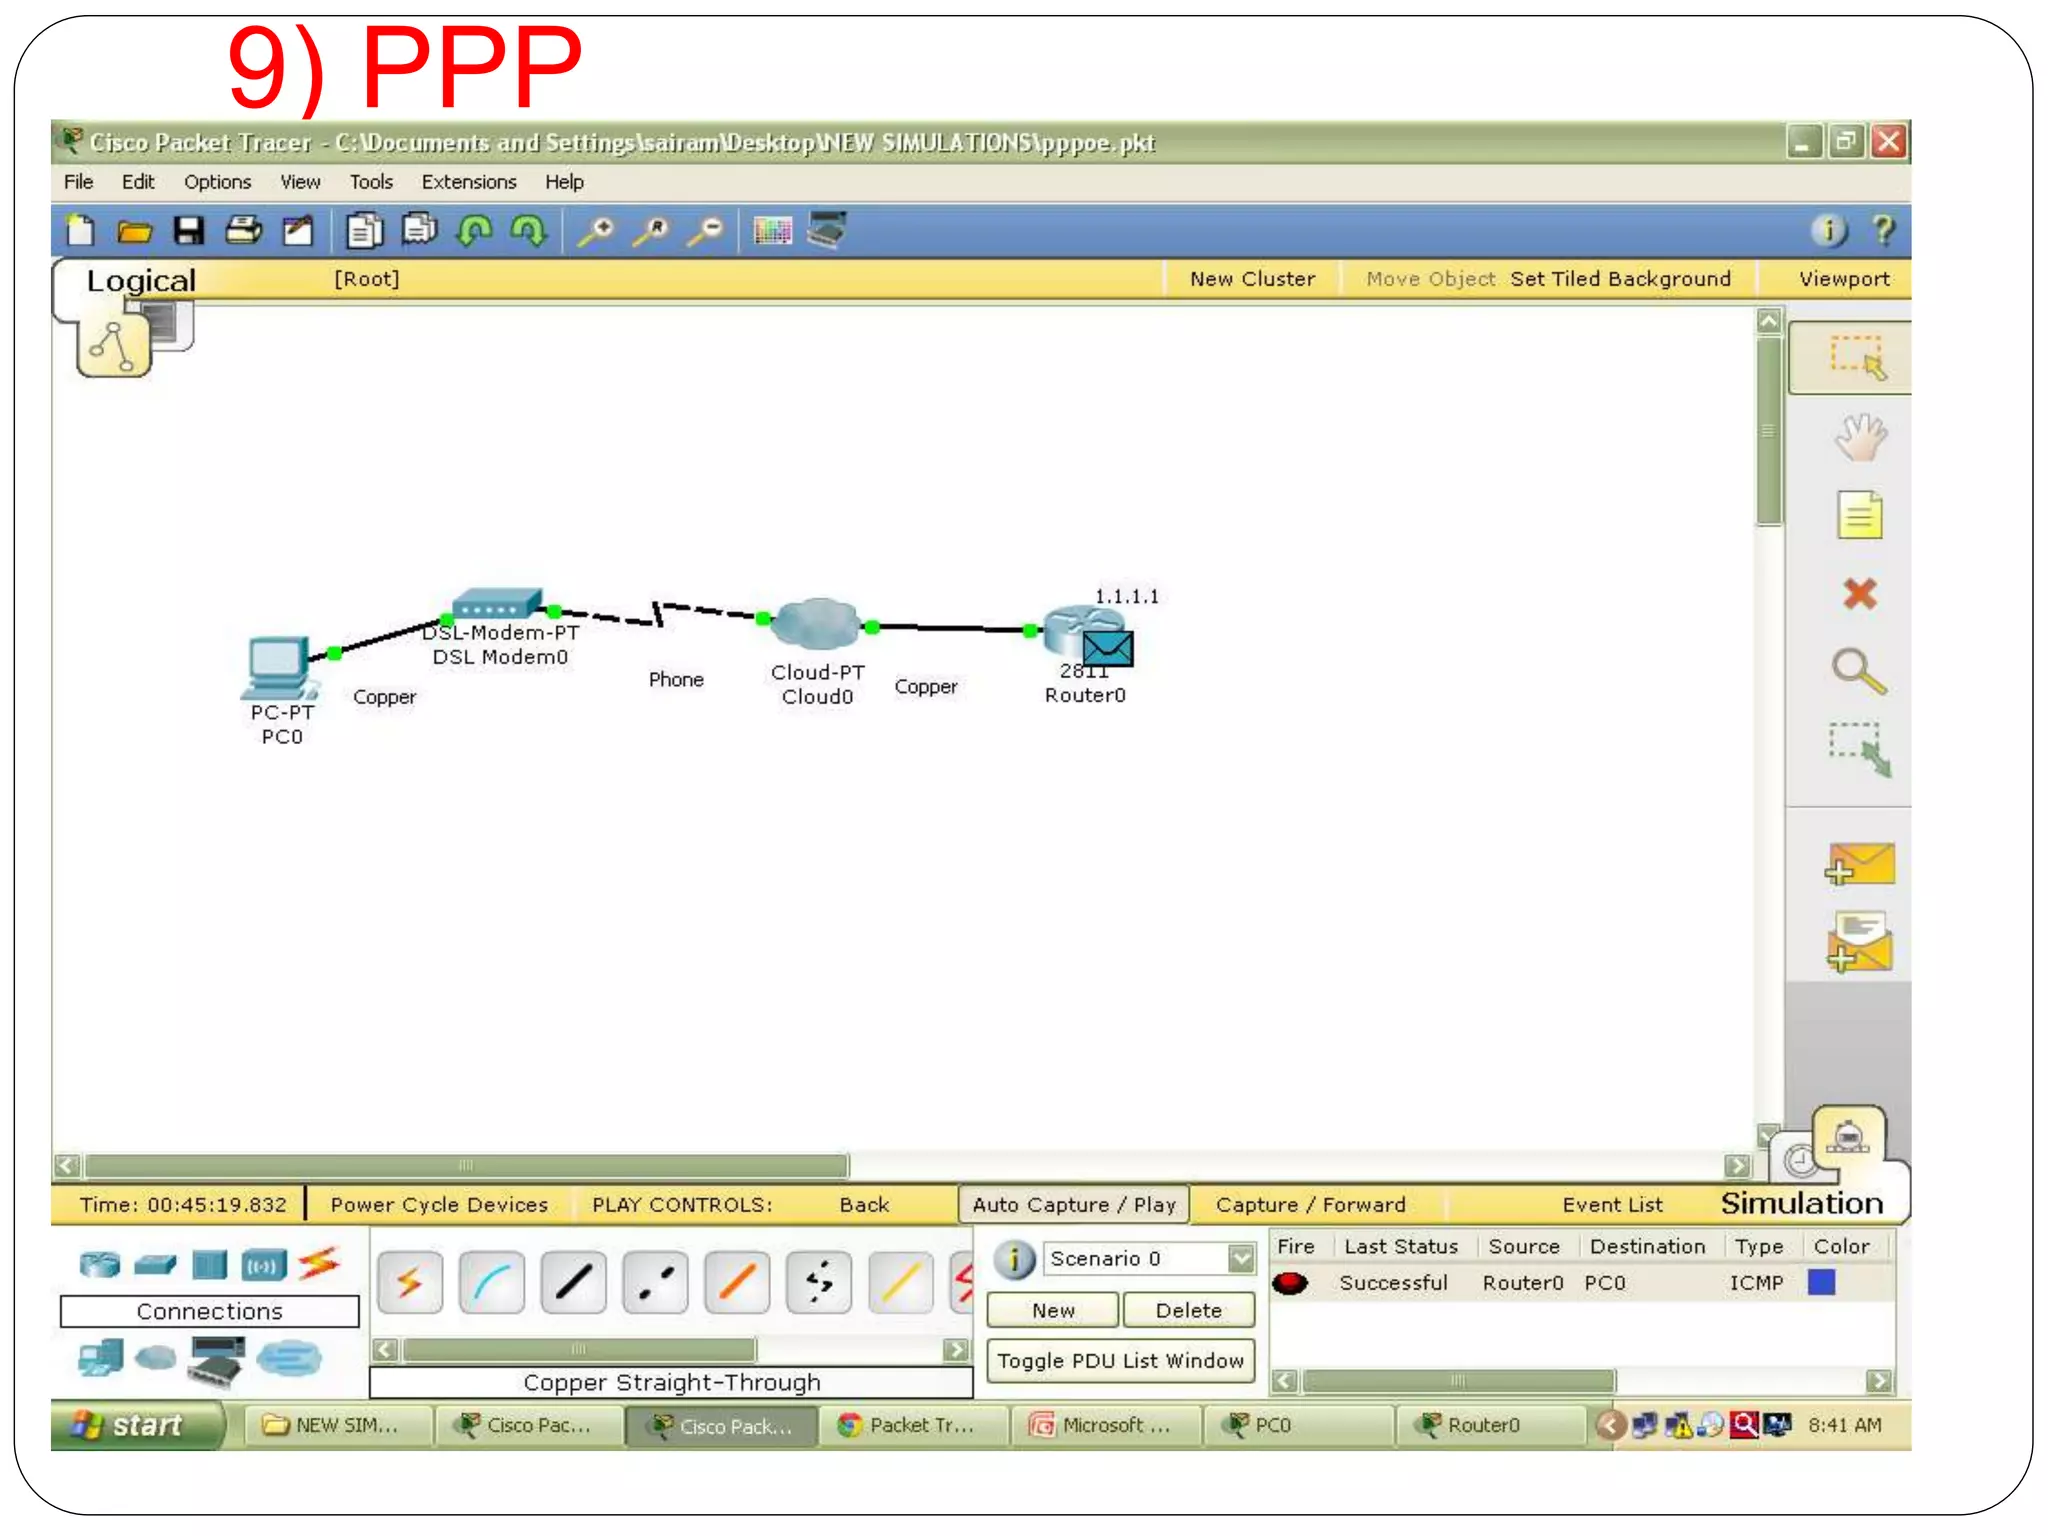Open the Activity Wizard icon

point(297,231)
